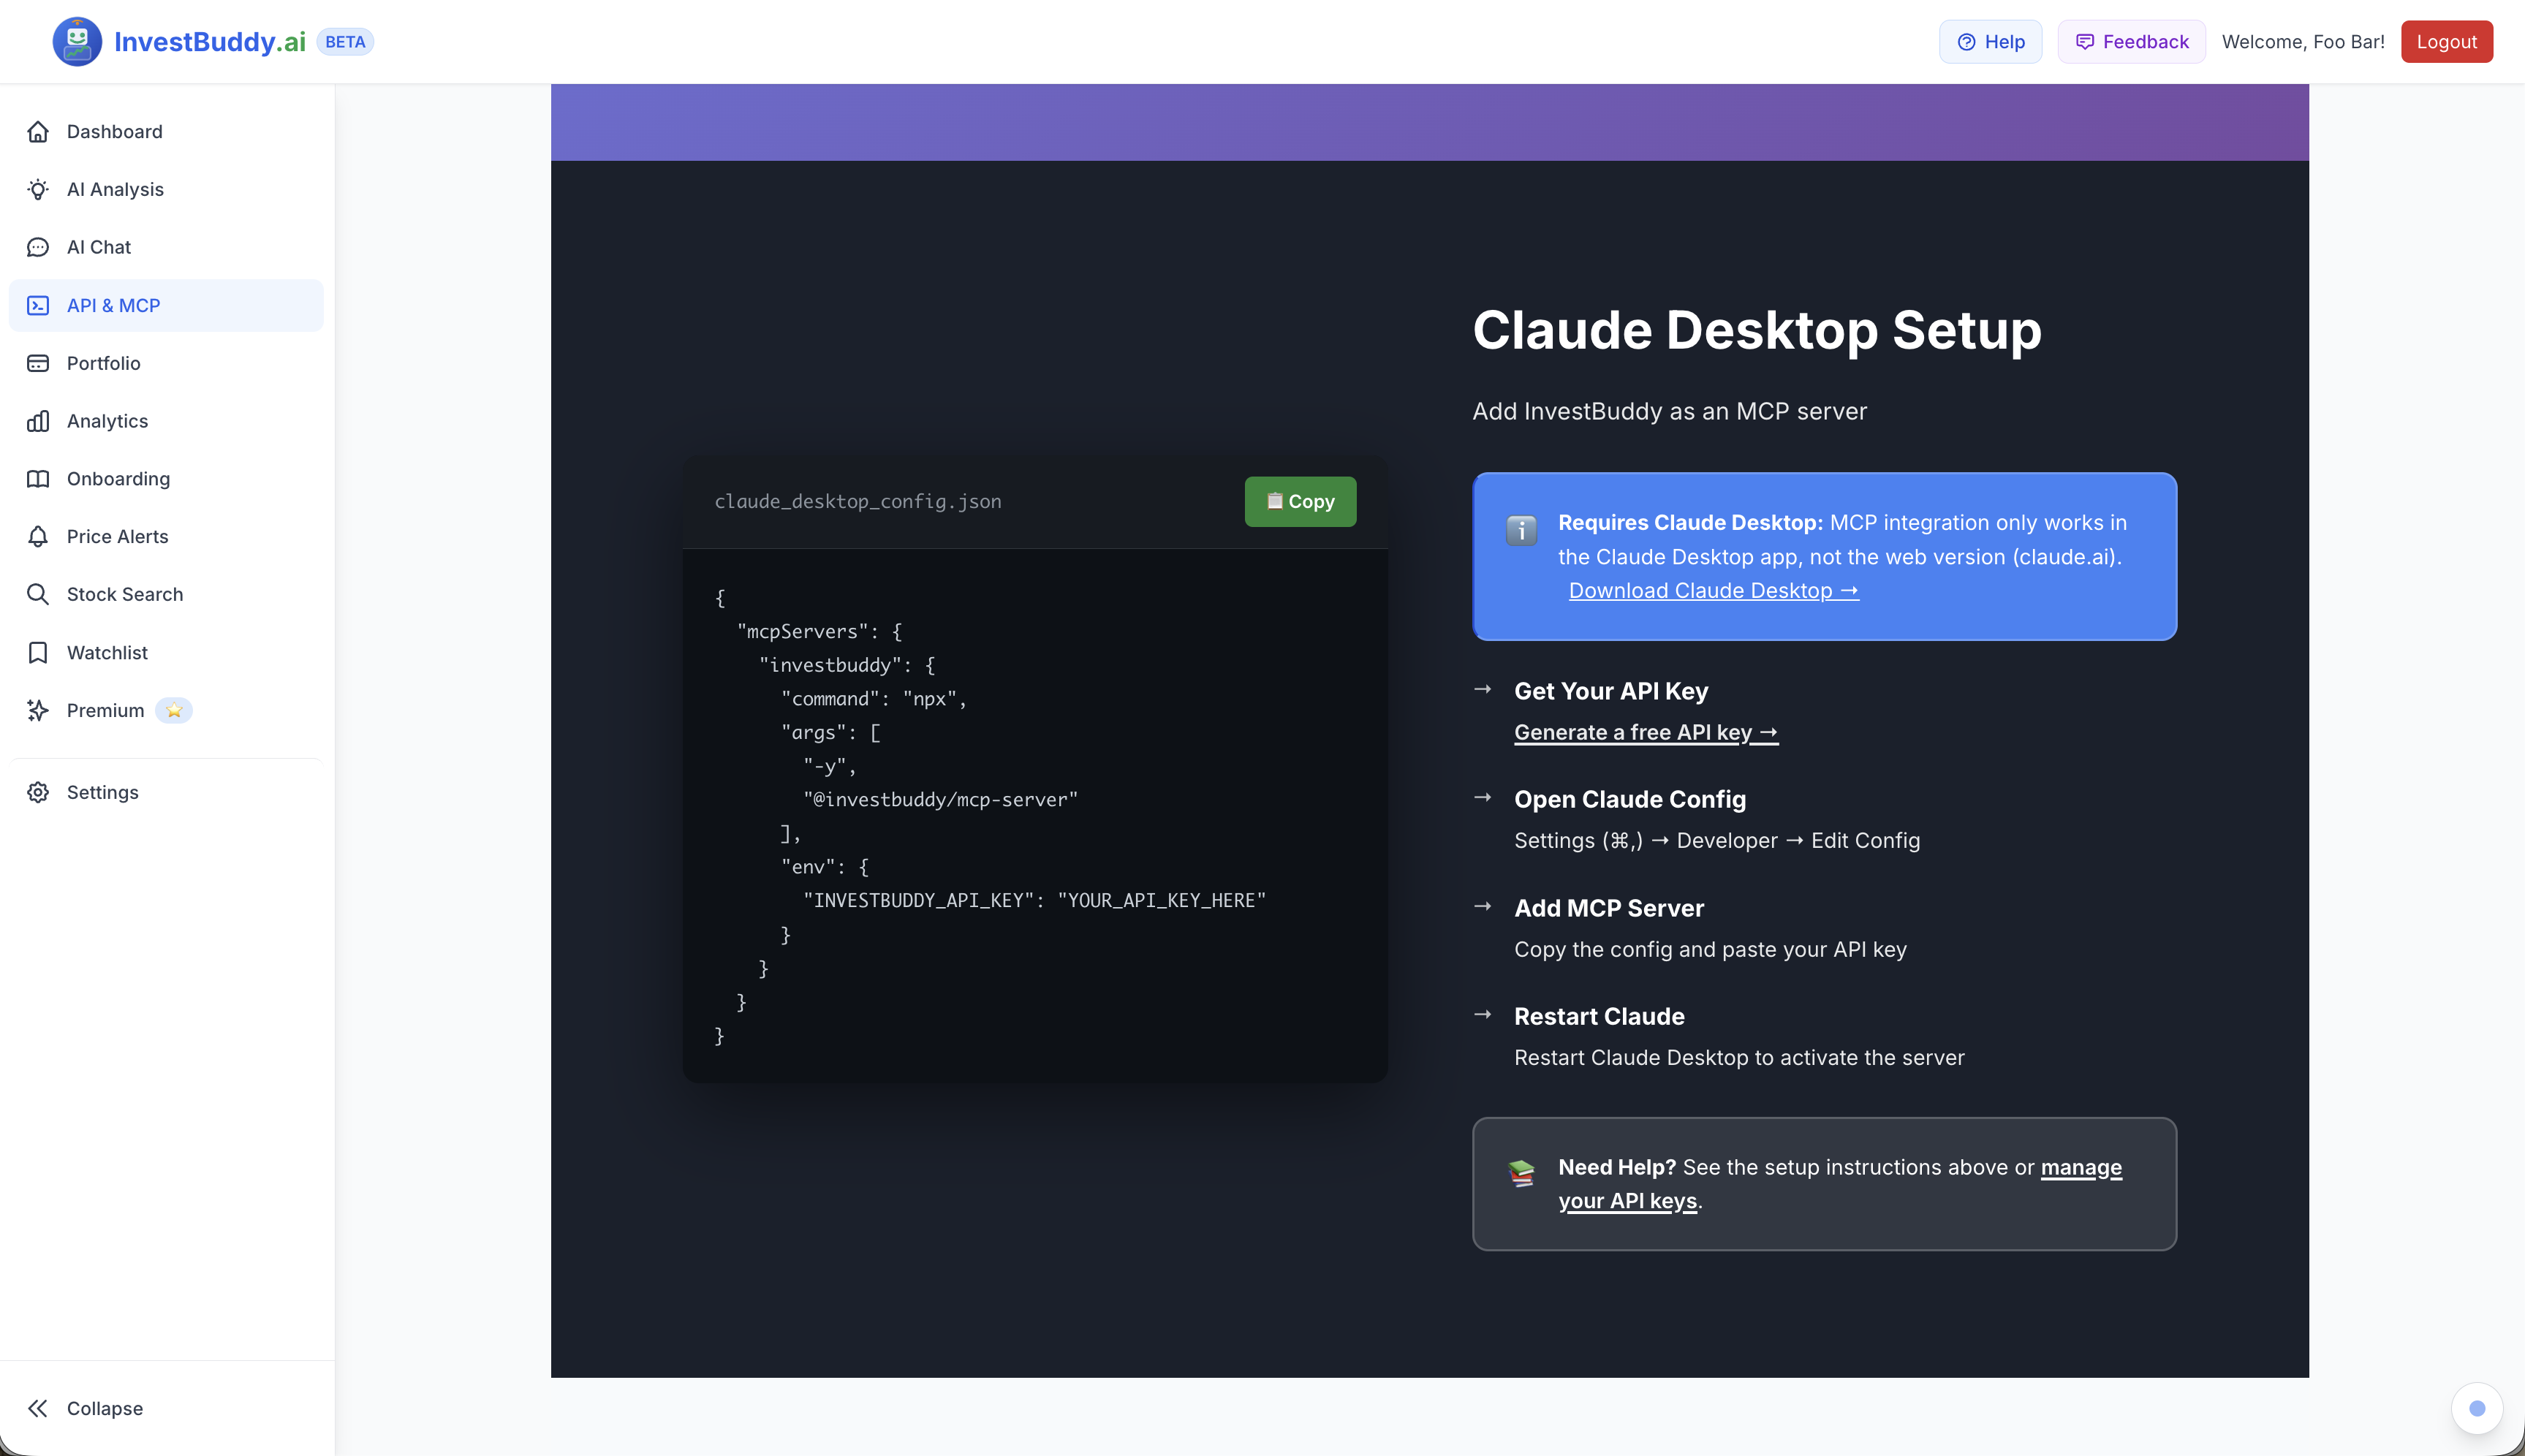Click Generate a free API key link
This screenshot has width=2525, height=1456.
point(1645,733)
